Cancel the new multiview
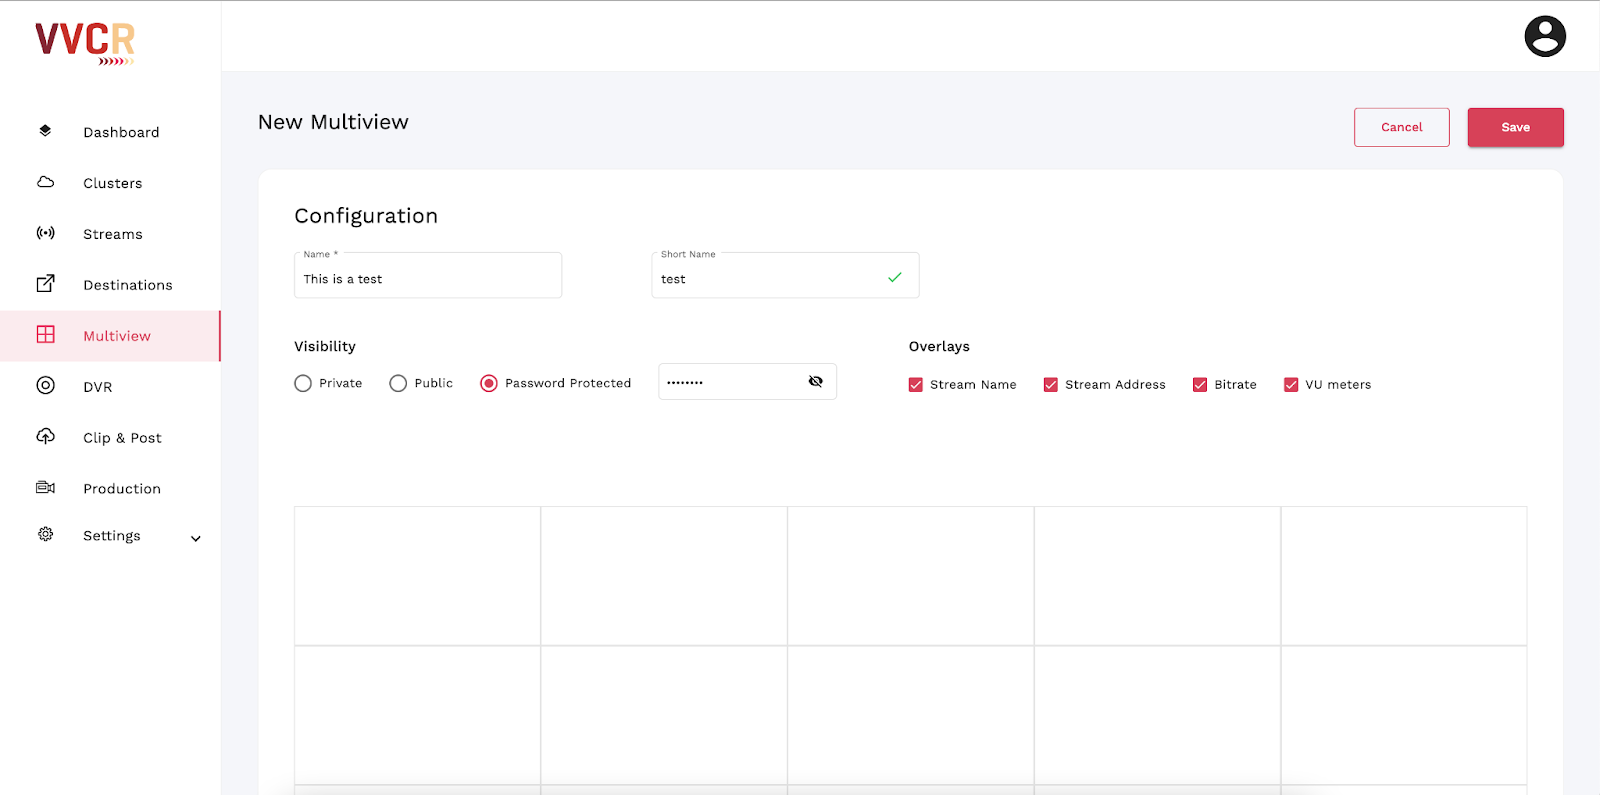1600x795 pixels. tap(1401, 127)
